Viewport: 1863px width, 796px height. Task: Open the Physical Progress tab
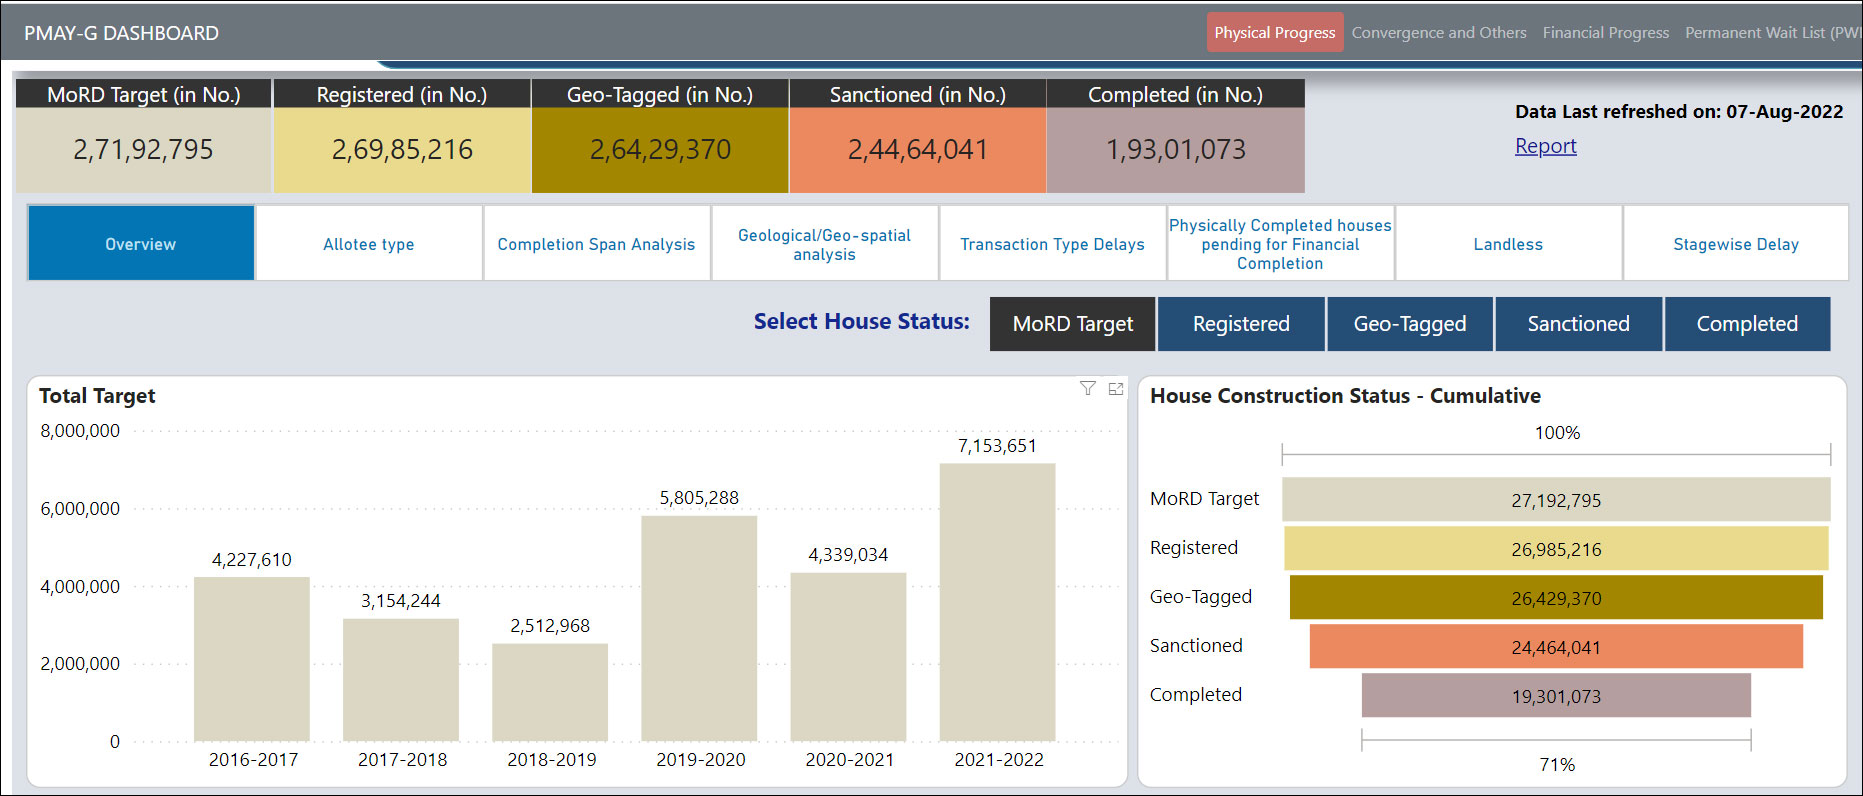click(1274, 33)
